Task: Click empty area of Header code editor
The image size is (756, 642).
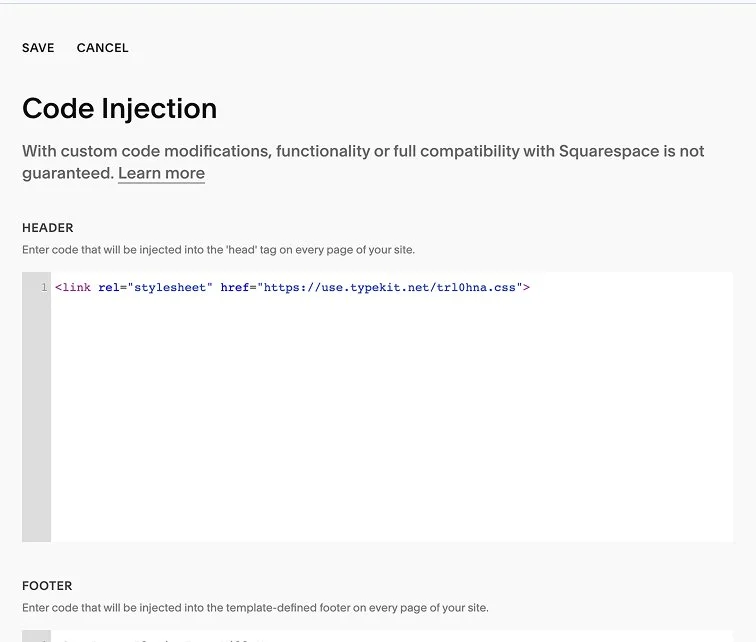Action: click(390, 420)
